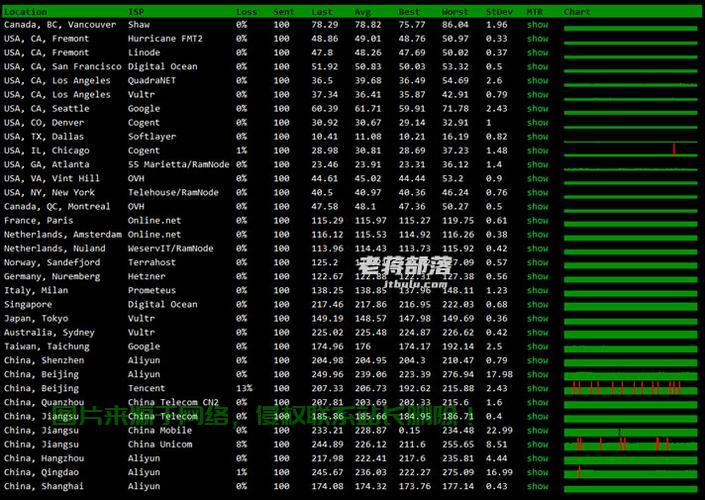
Task: Select the "Hurricane FMT2" ISP cell
Action: [165, 39]
